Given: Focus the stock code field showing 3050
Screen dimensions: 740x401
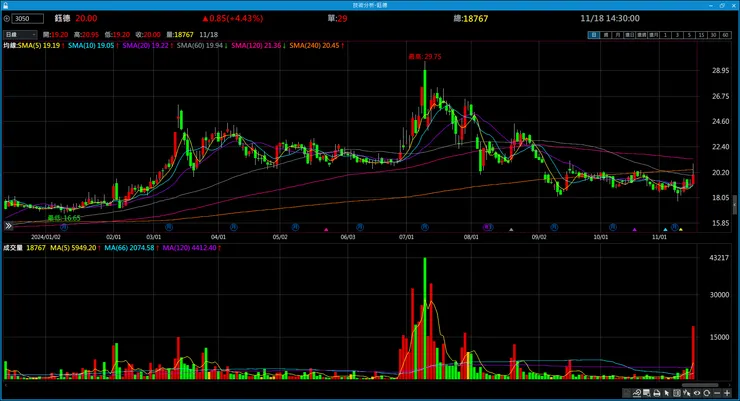Looking at the screenshot, I should point(28,19).
